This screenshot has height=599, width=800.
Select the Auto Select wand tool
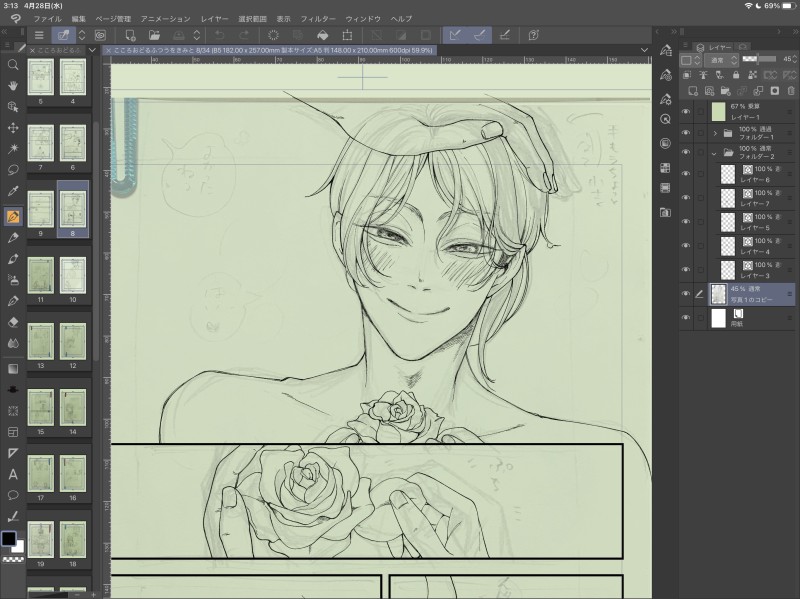click(13, 148)
